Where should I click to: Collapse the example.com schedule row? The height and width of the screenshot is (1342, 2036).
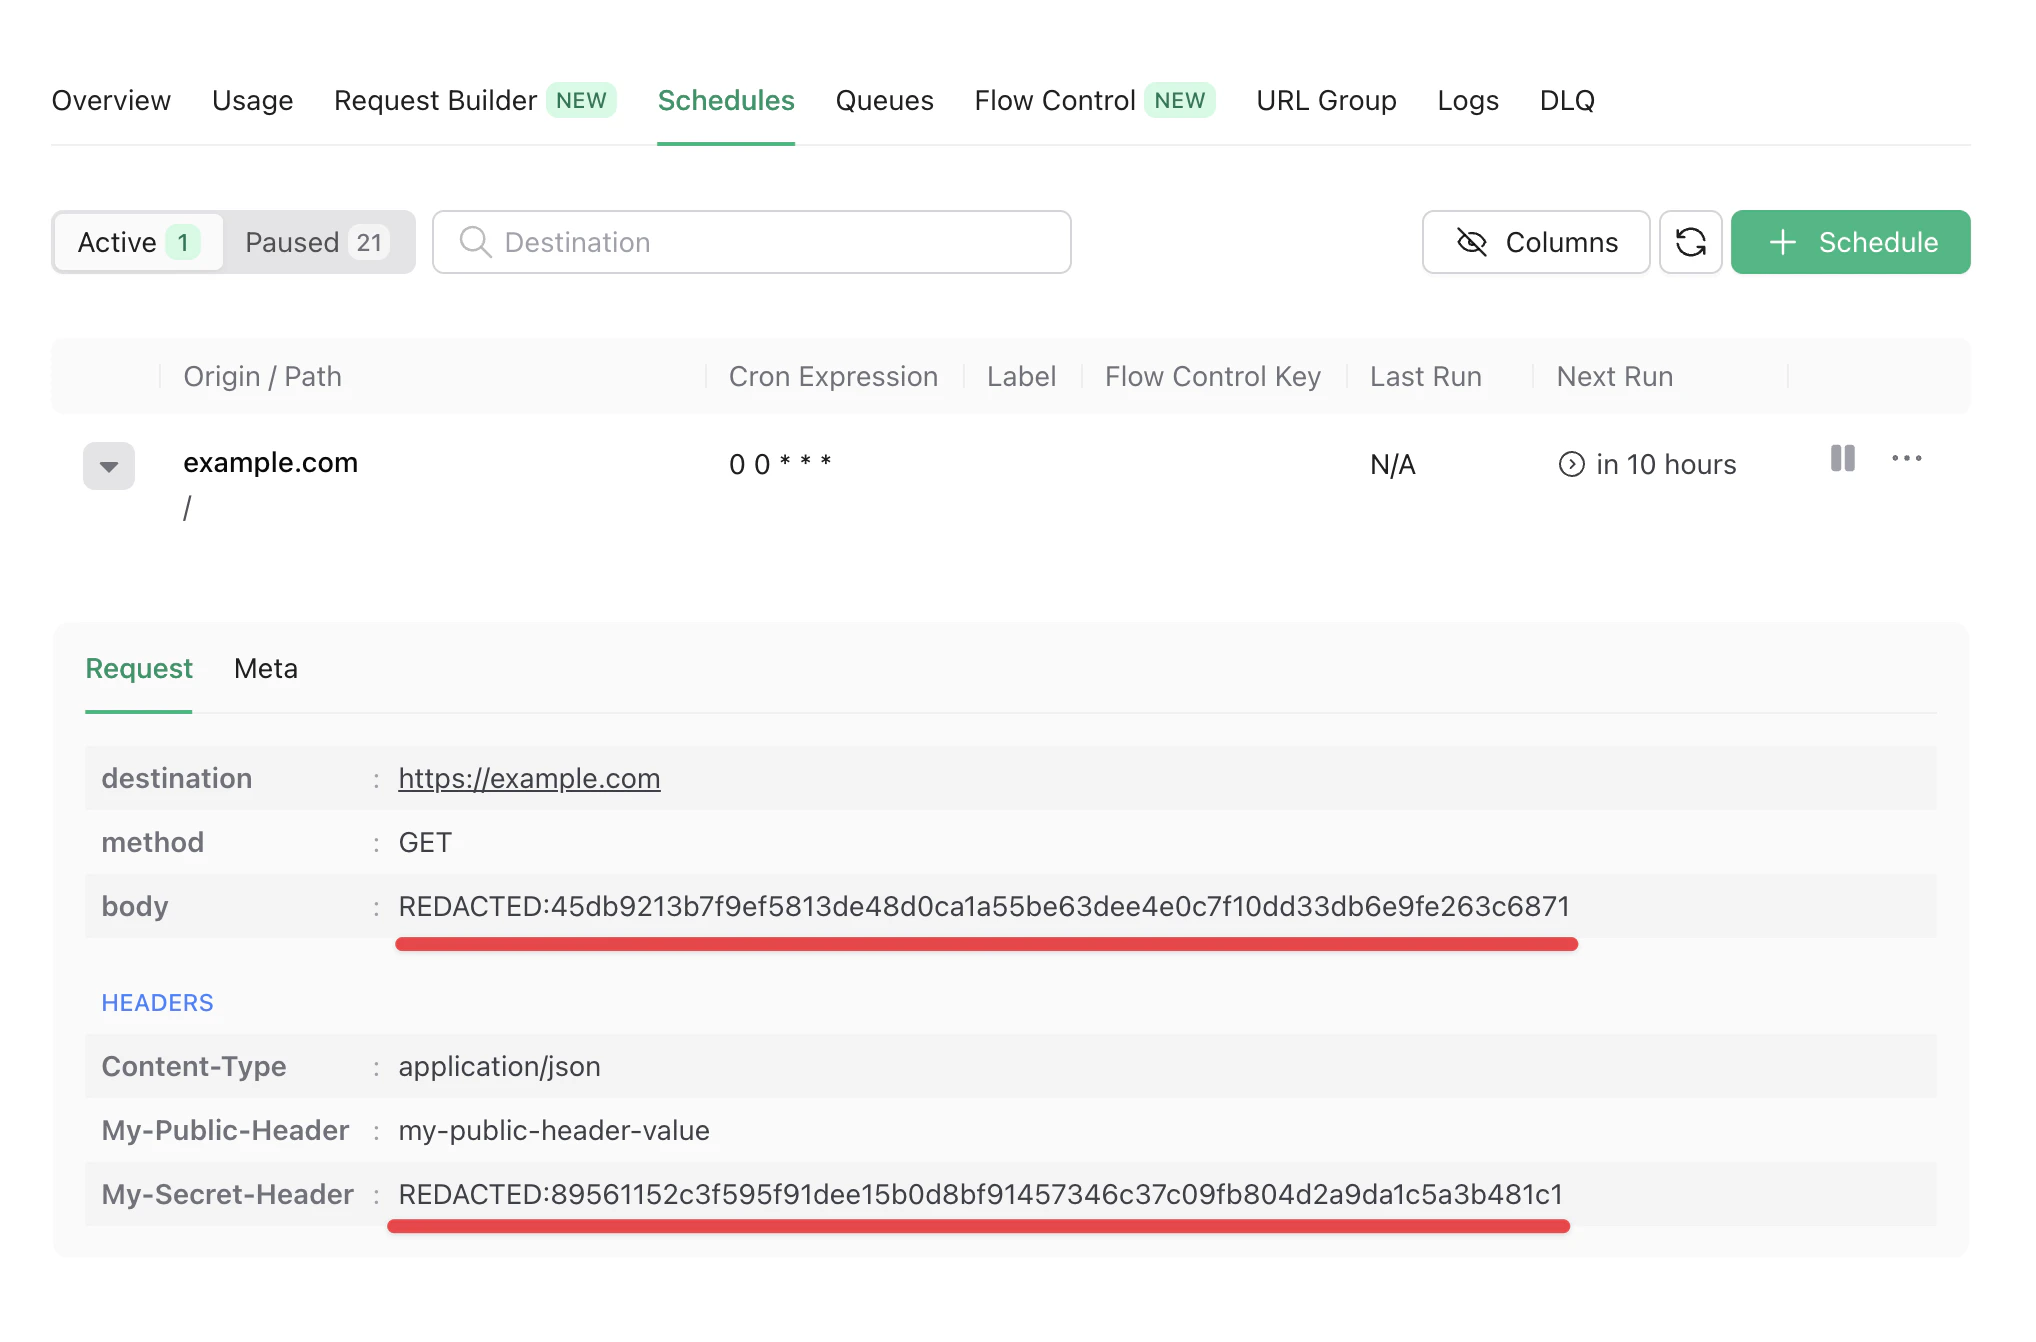coord(109,466)
